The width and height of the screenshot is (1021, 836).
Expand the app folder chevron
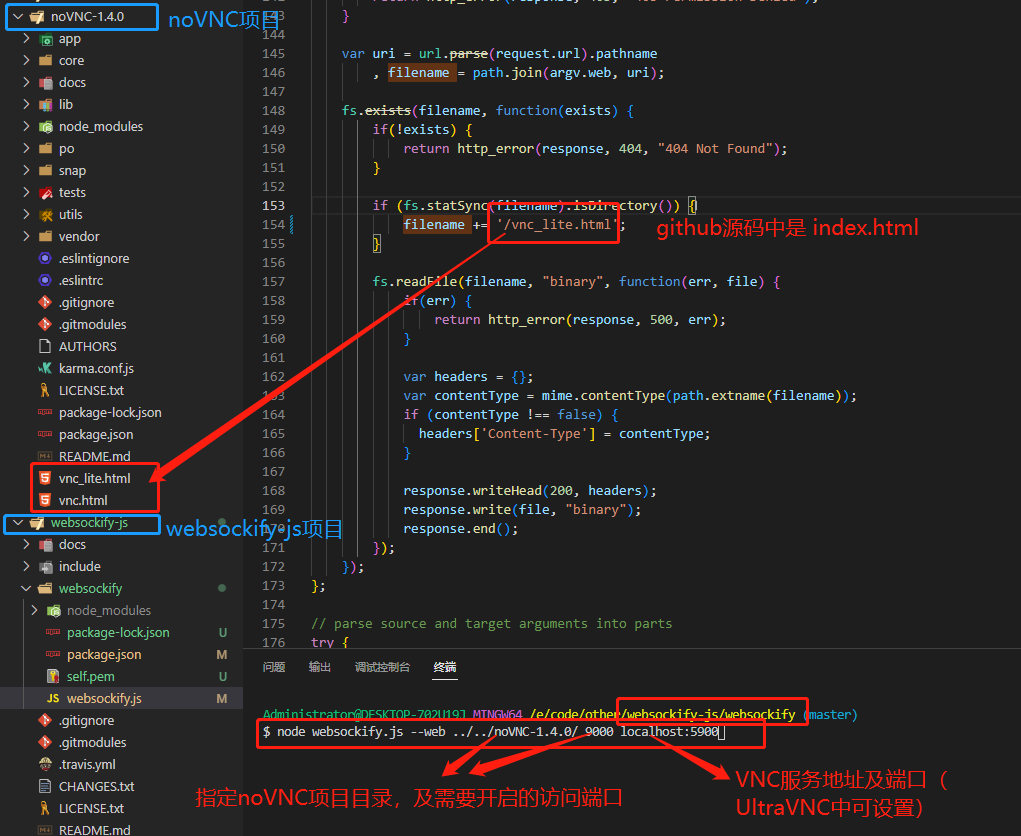click(26, 38)
